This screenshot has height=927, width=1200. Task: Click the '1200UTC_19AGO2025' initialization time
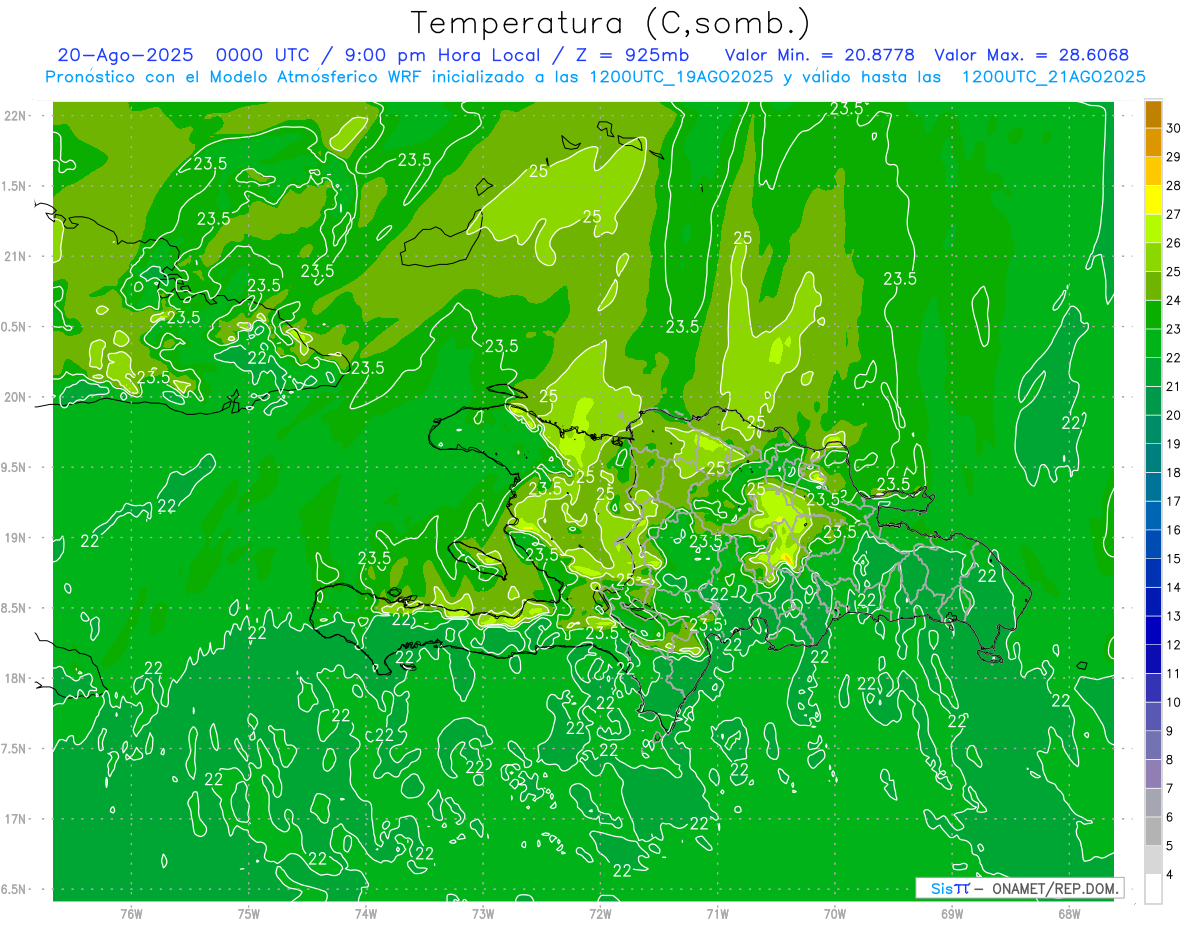[679, 77]
